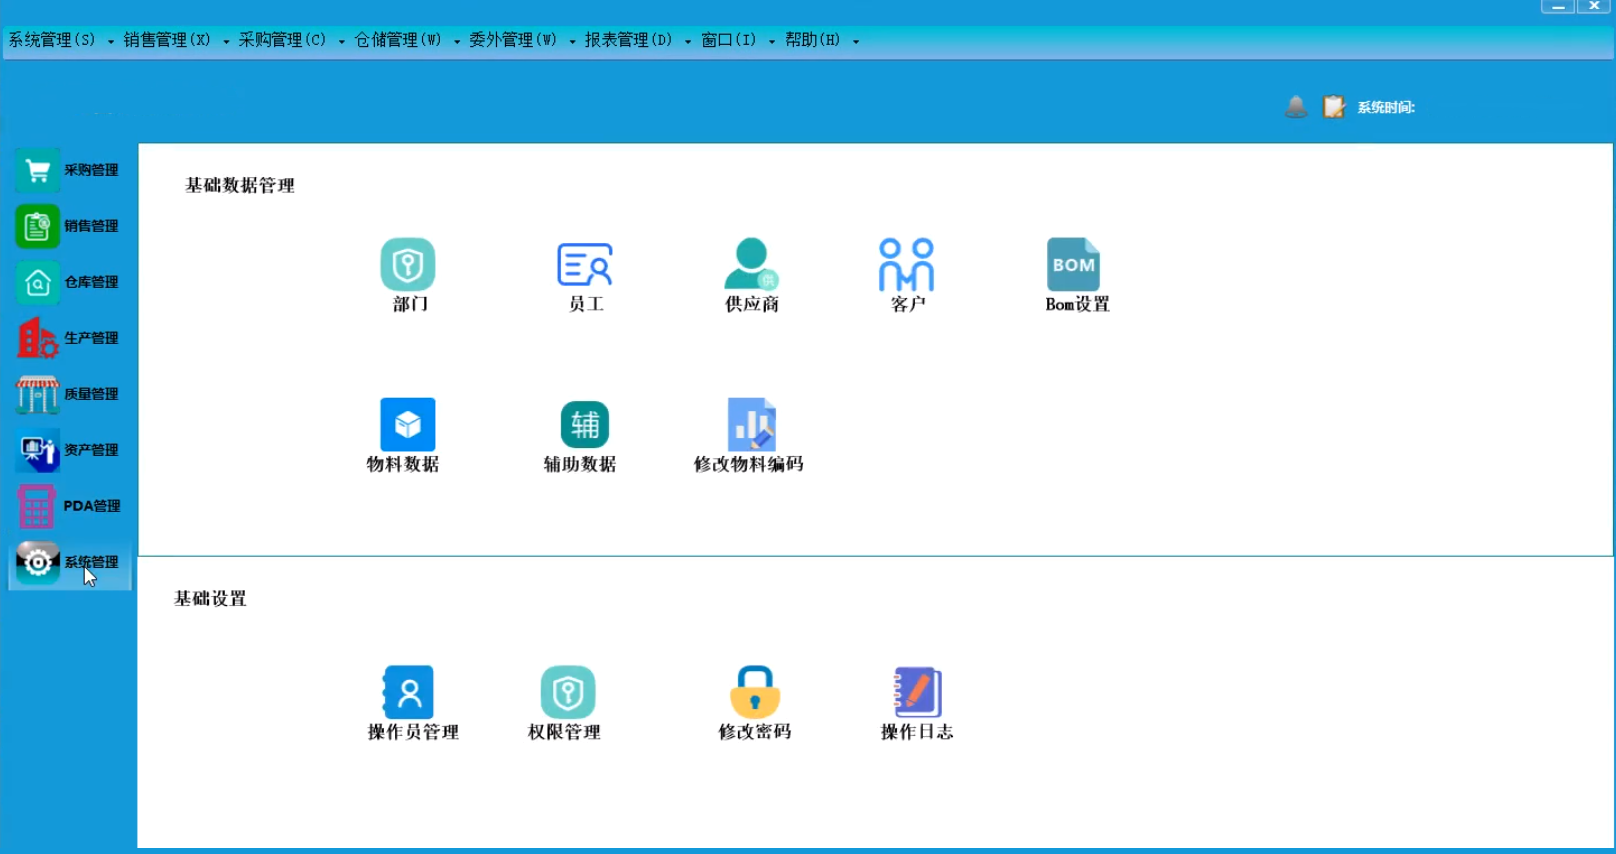Open the 部门 (Department) icon

coord(408,265)
